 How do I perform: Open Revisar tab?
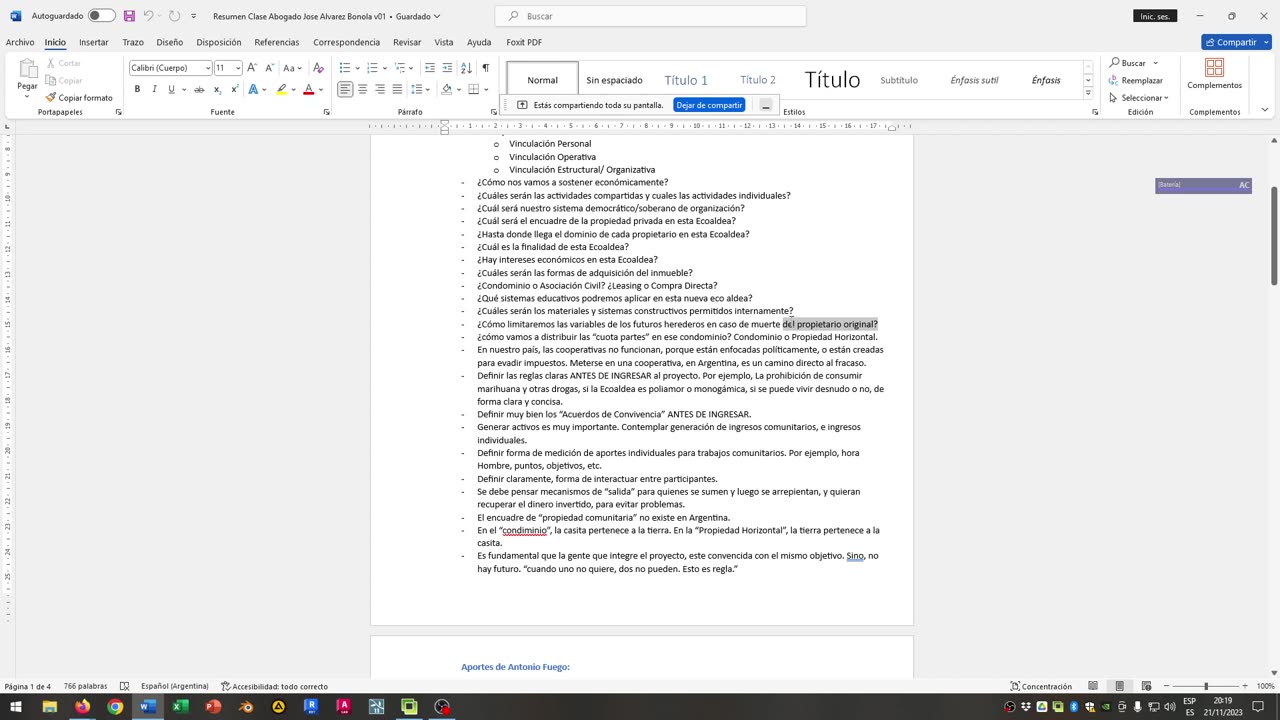(407, 42)
